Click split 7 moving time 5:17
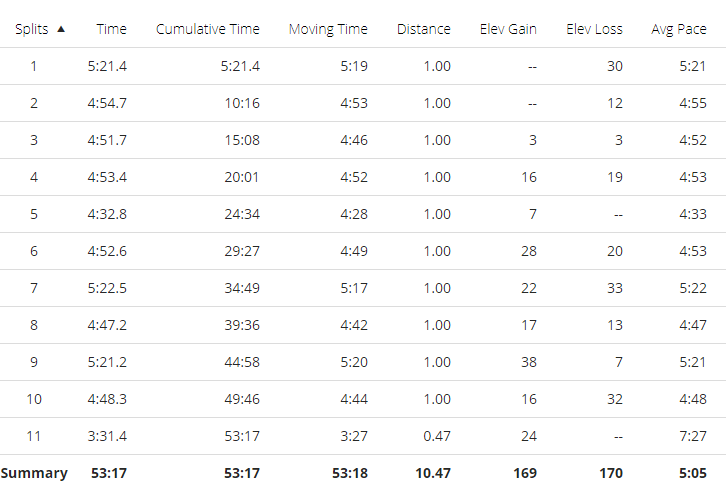 [x=354, y=288]
